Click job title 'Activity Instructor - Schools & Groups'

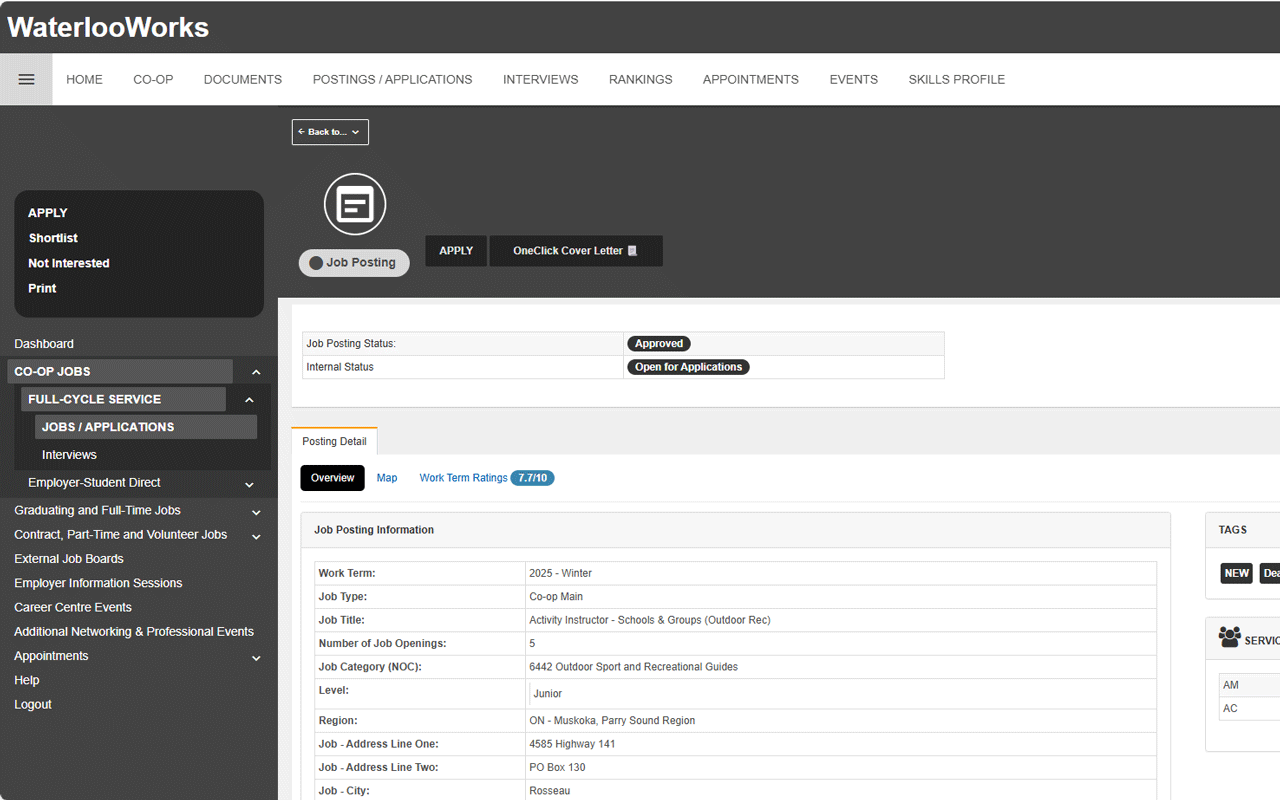click(650, 620)
